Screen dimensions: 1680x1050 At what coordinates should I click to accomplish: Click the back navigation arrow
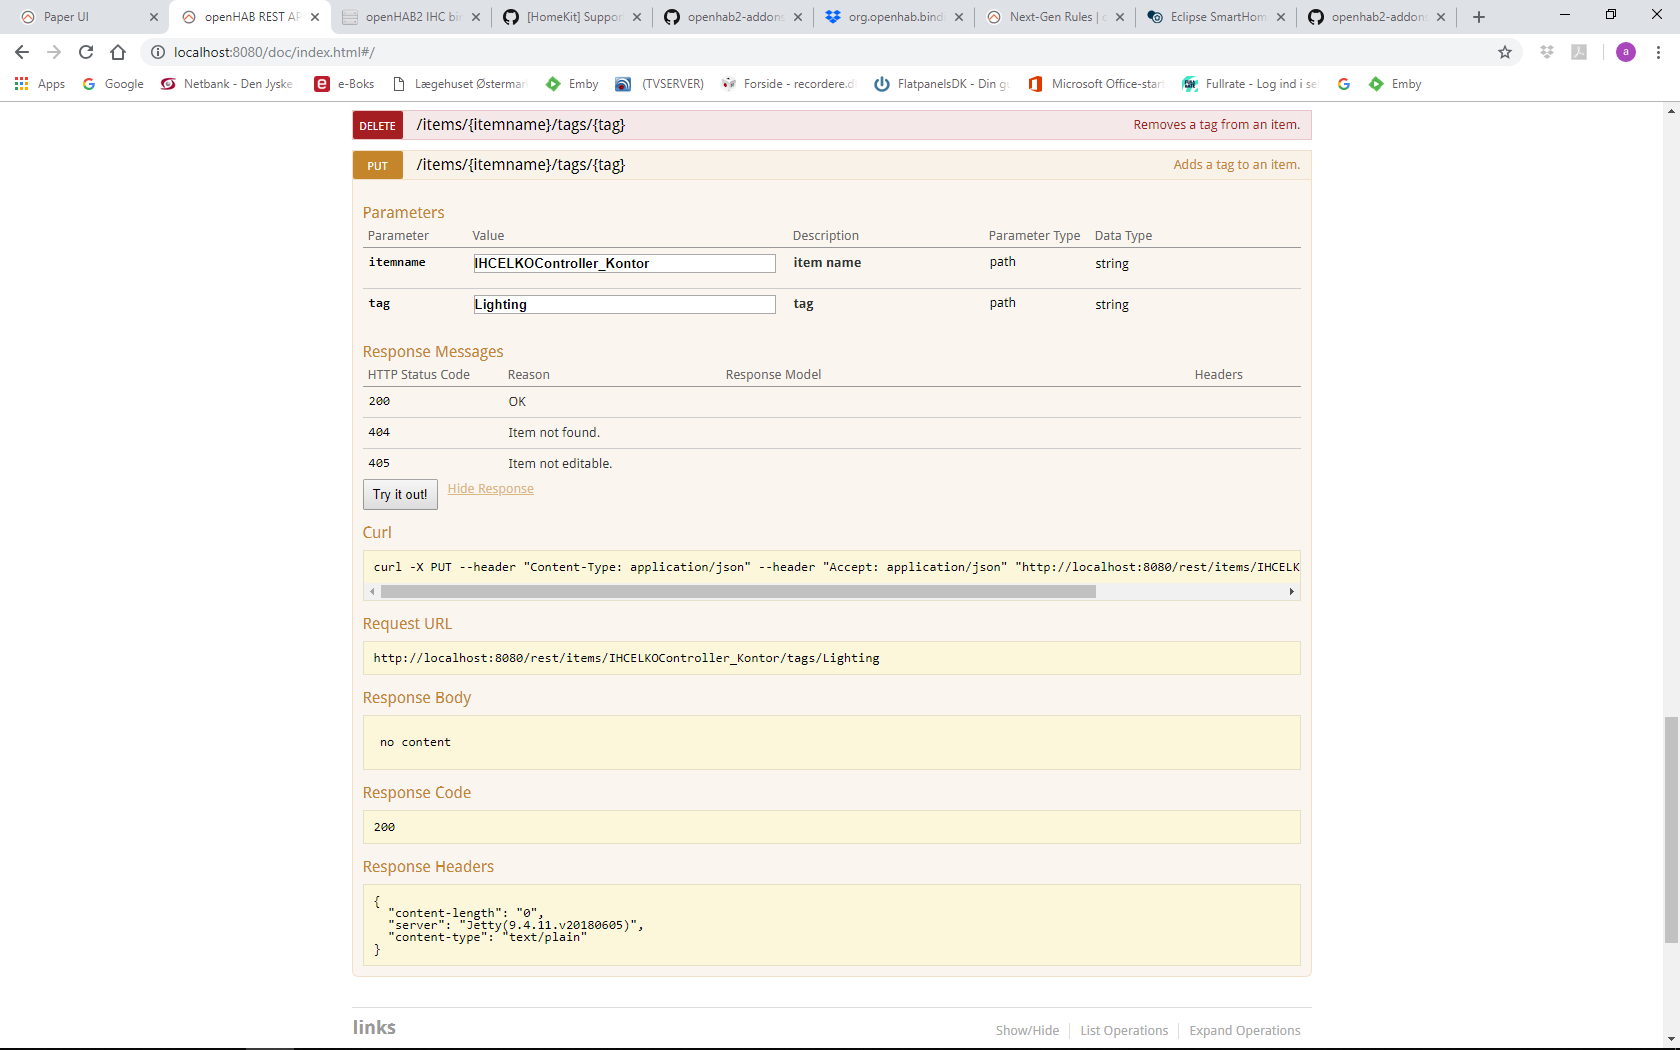pyautogui.click(x=22, y=52)
